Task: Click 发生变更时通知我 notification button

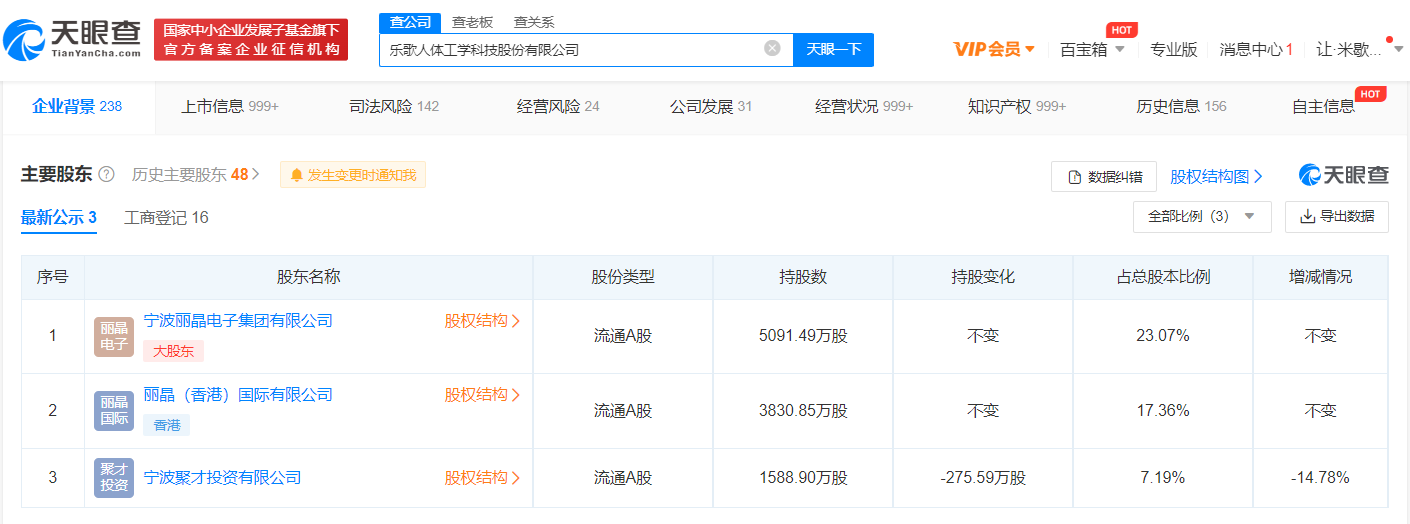Action: click(353, 175)
